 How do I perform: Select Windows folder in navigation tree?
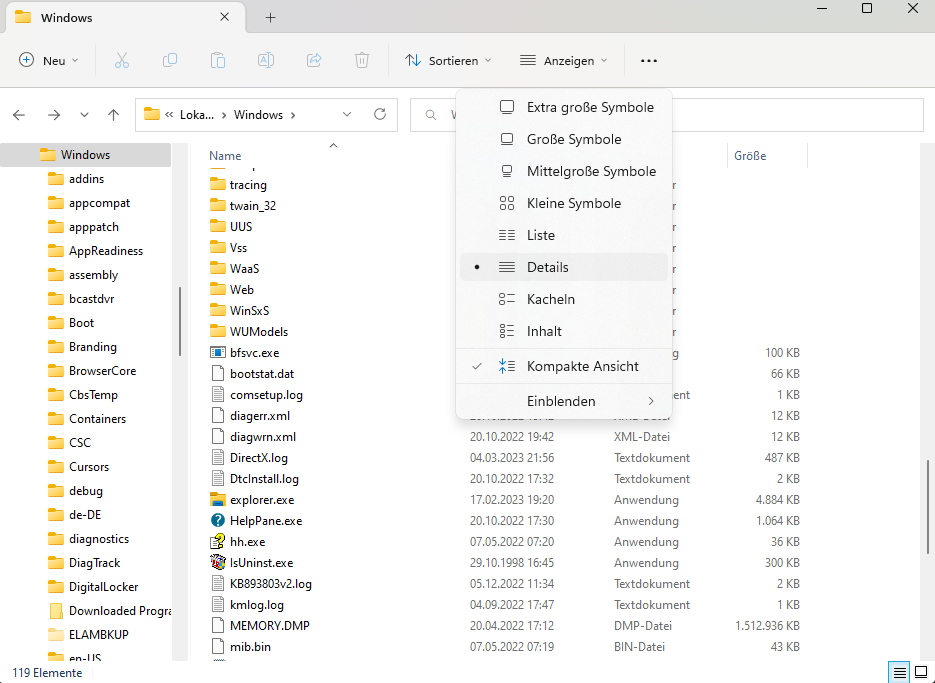pos(85,154)
